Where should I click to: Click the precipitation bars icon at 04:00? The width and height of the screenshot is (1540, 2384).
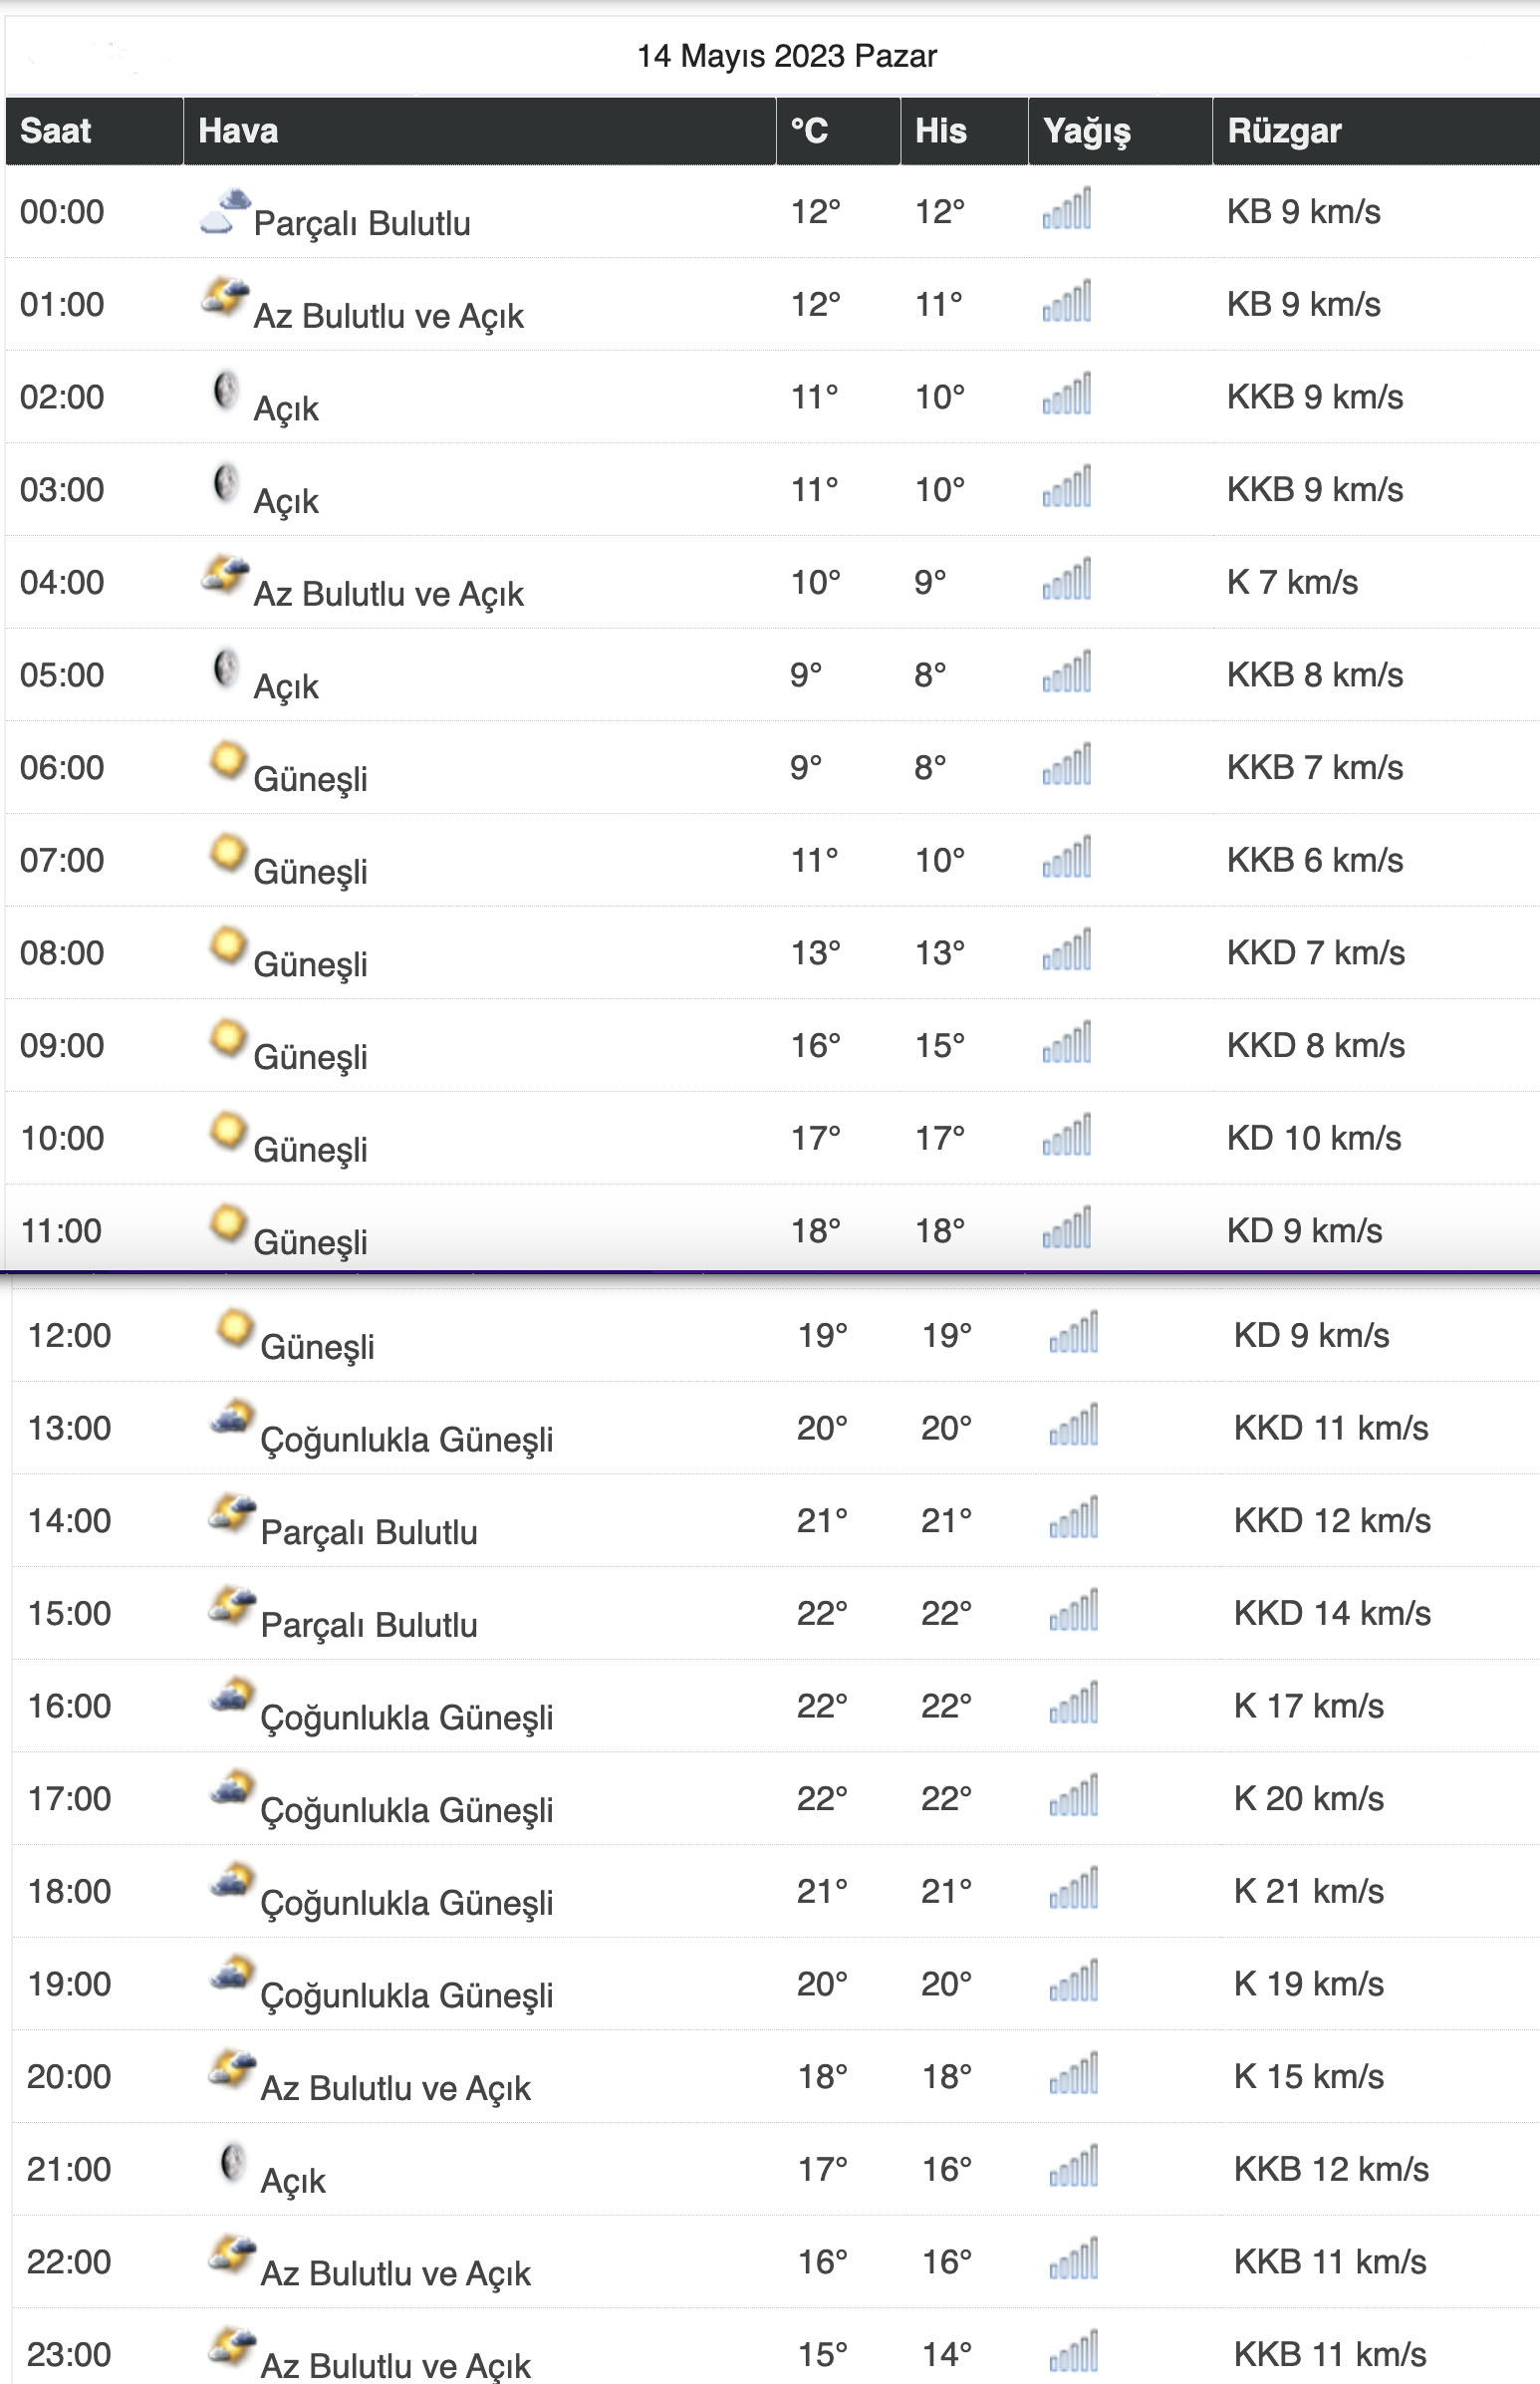coord(1067,580)
